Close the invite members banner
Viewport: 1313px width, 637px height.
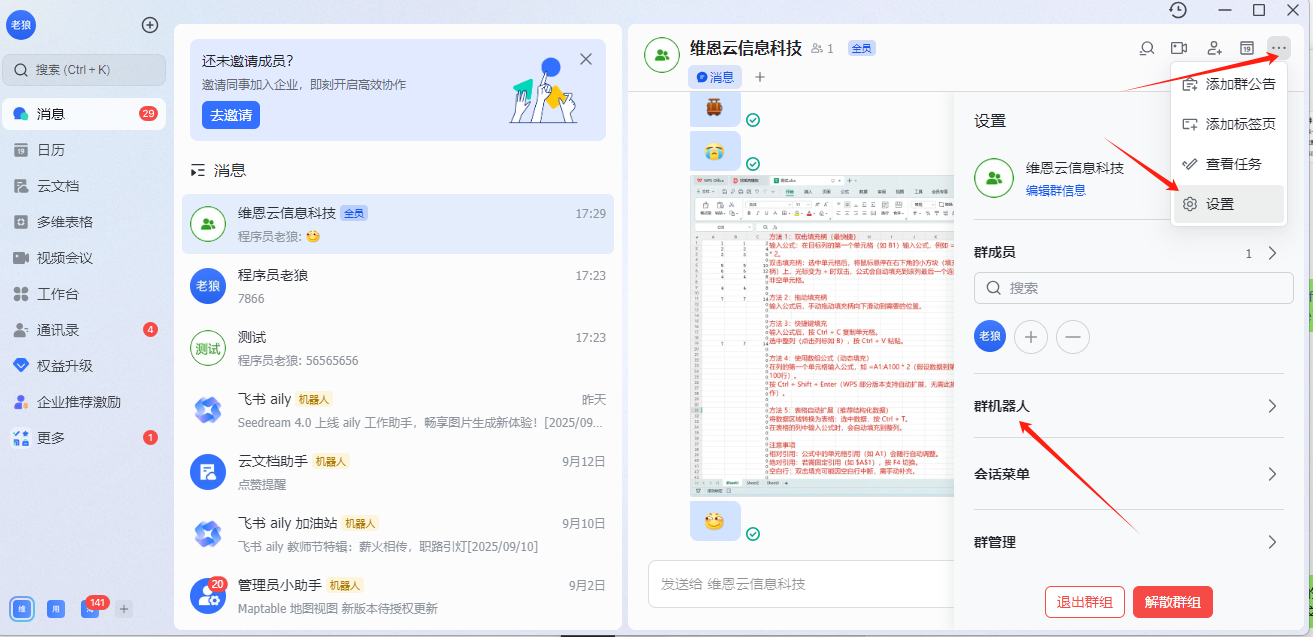coord(586,59)
